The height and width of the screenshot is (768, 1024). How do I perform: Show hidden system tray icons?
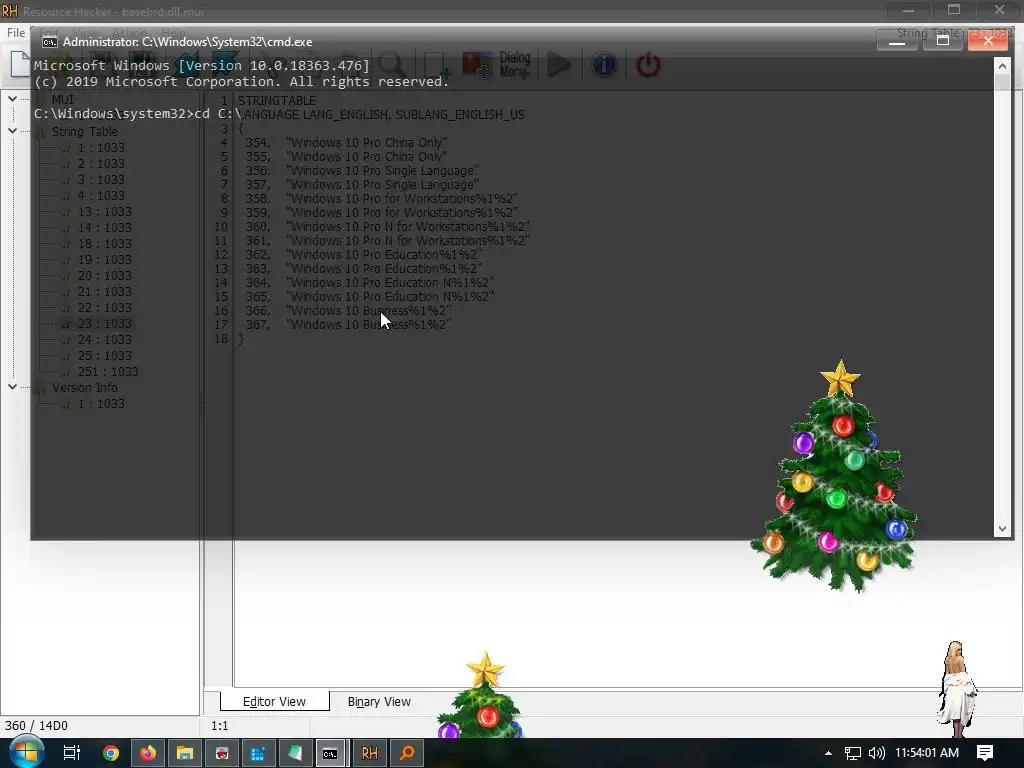click(828, 753)
